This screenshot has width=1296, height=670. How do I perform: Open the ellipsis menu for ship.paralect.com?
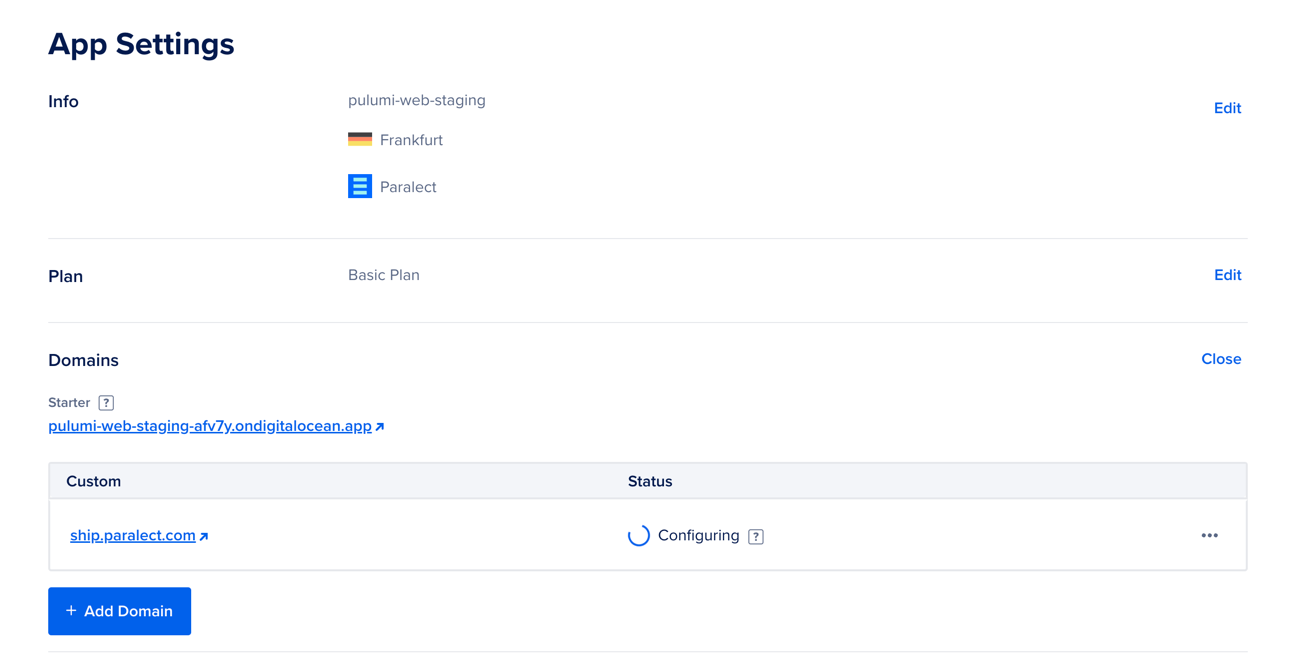[1210, 535]
